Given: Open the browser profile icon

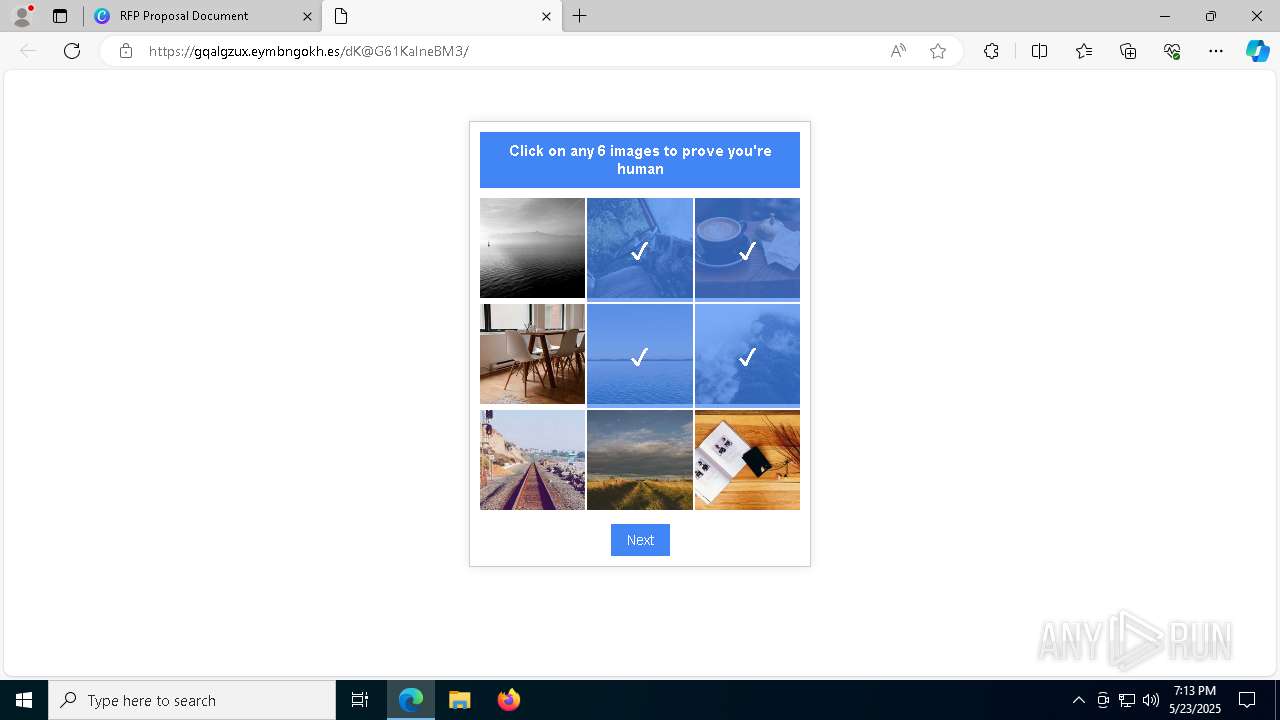Looking at the screenshot, I should tap(22, 16).
